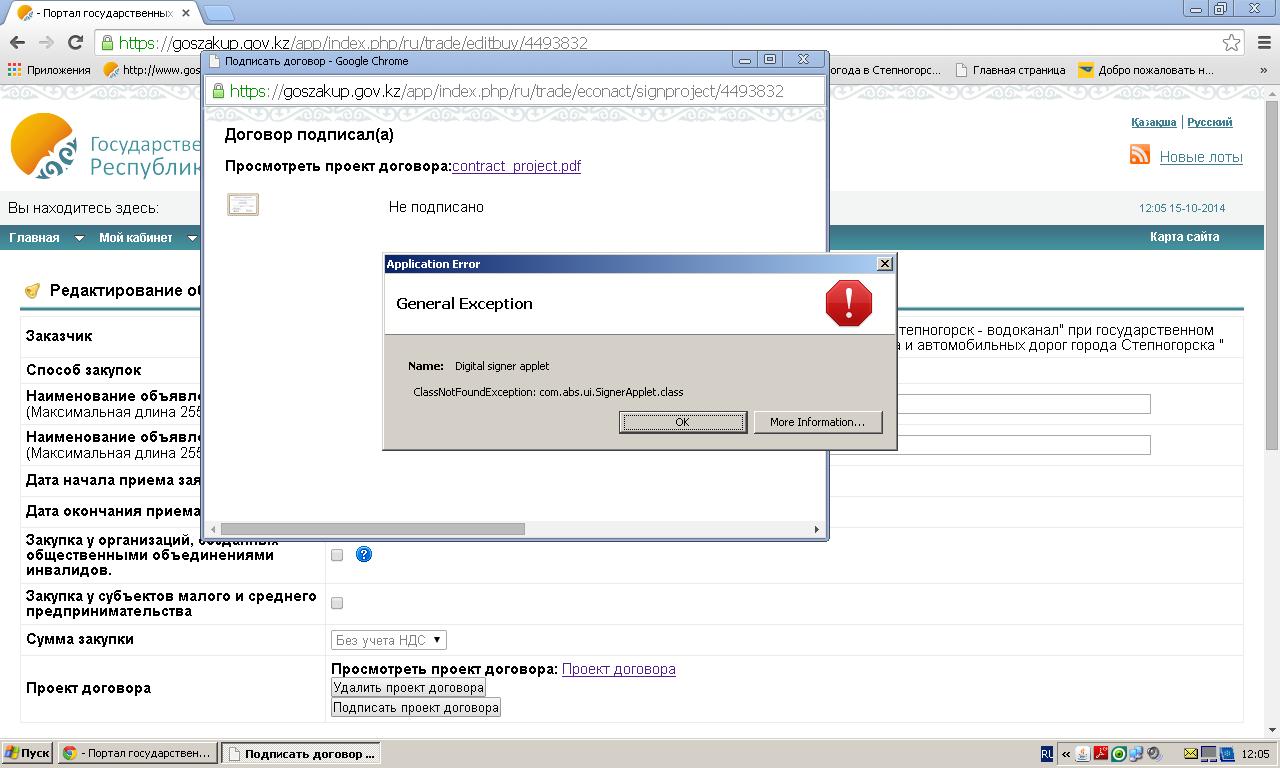Viewport: 1280px width, 768px height.
Task: Click the page icon in popup title bar
Action: [214, 61]
